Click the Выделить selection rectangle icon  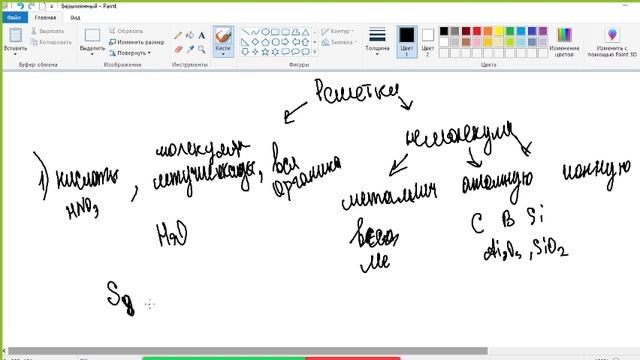(x=92, y=36)
